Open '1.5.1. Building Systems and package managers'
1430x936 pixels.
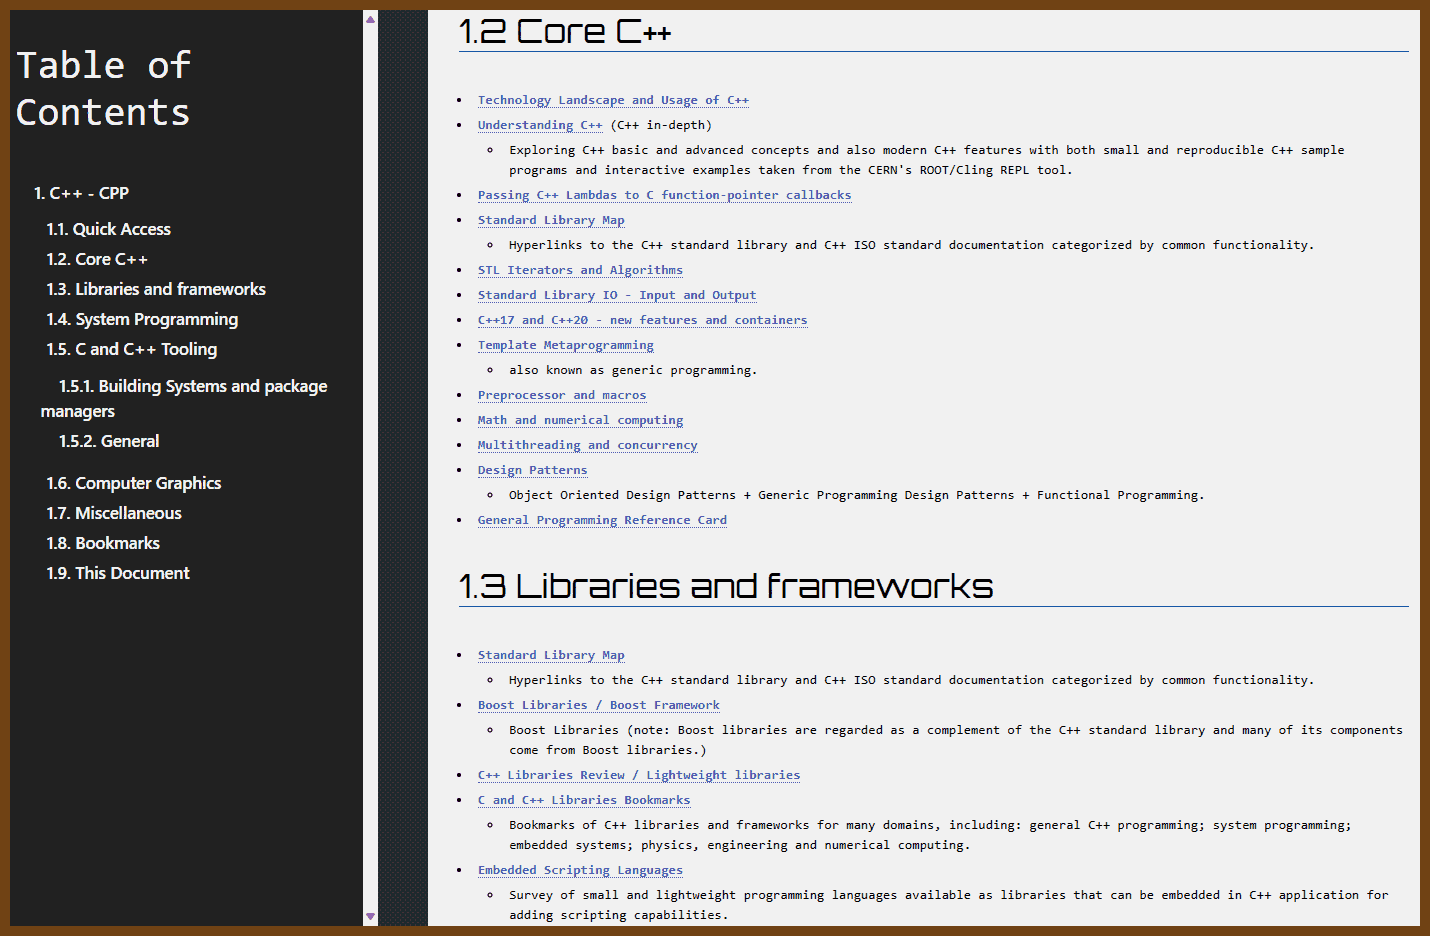[184, 398]
